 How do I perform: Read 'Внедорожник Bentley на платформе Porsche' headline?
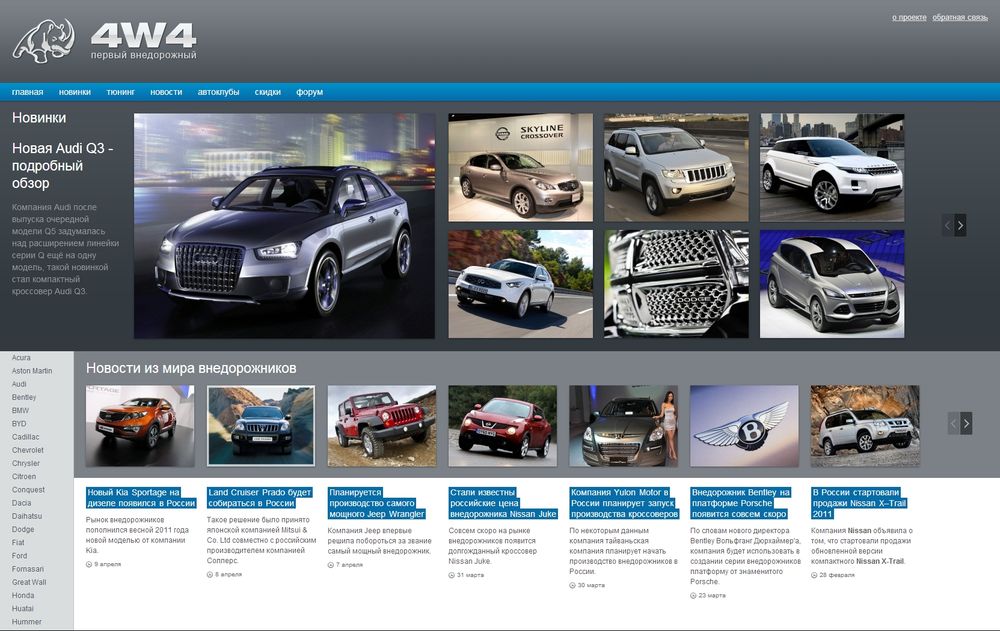click(741, 503)
